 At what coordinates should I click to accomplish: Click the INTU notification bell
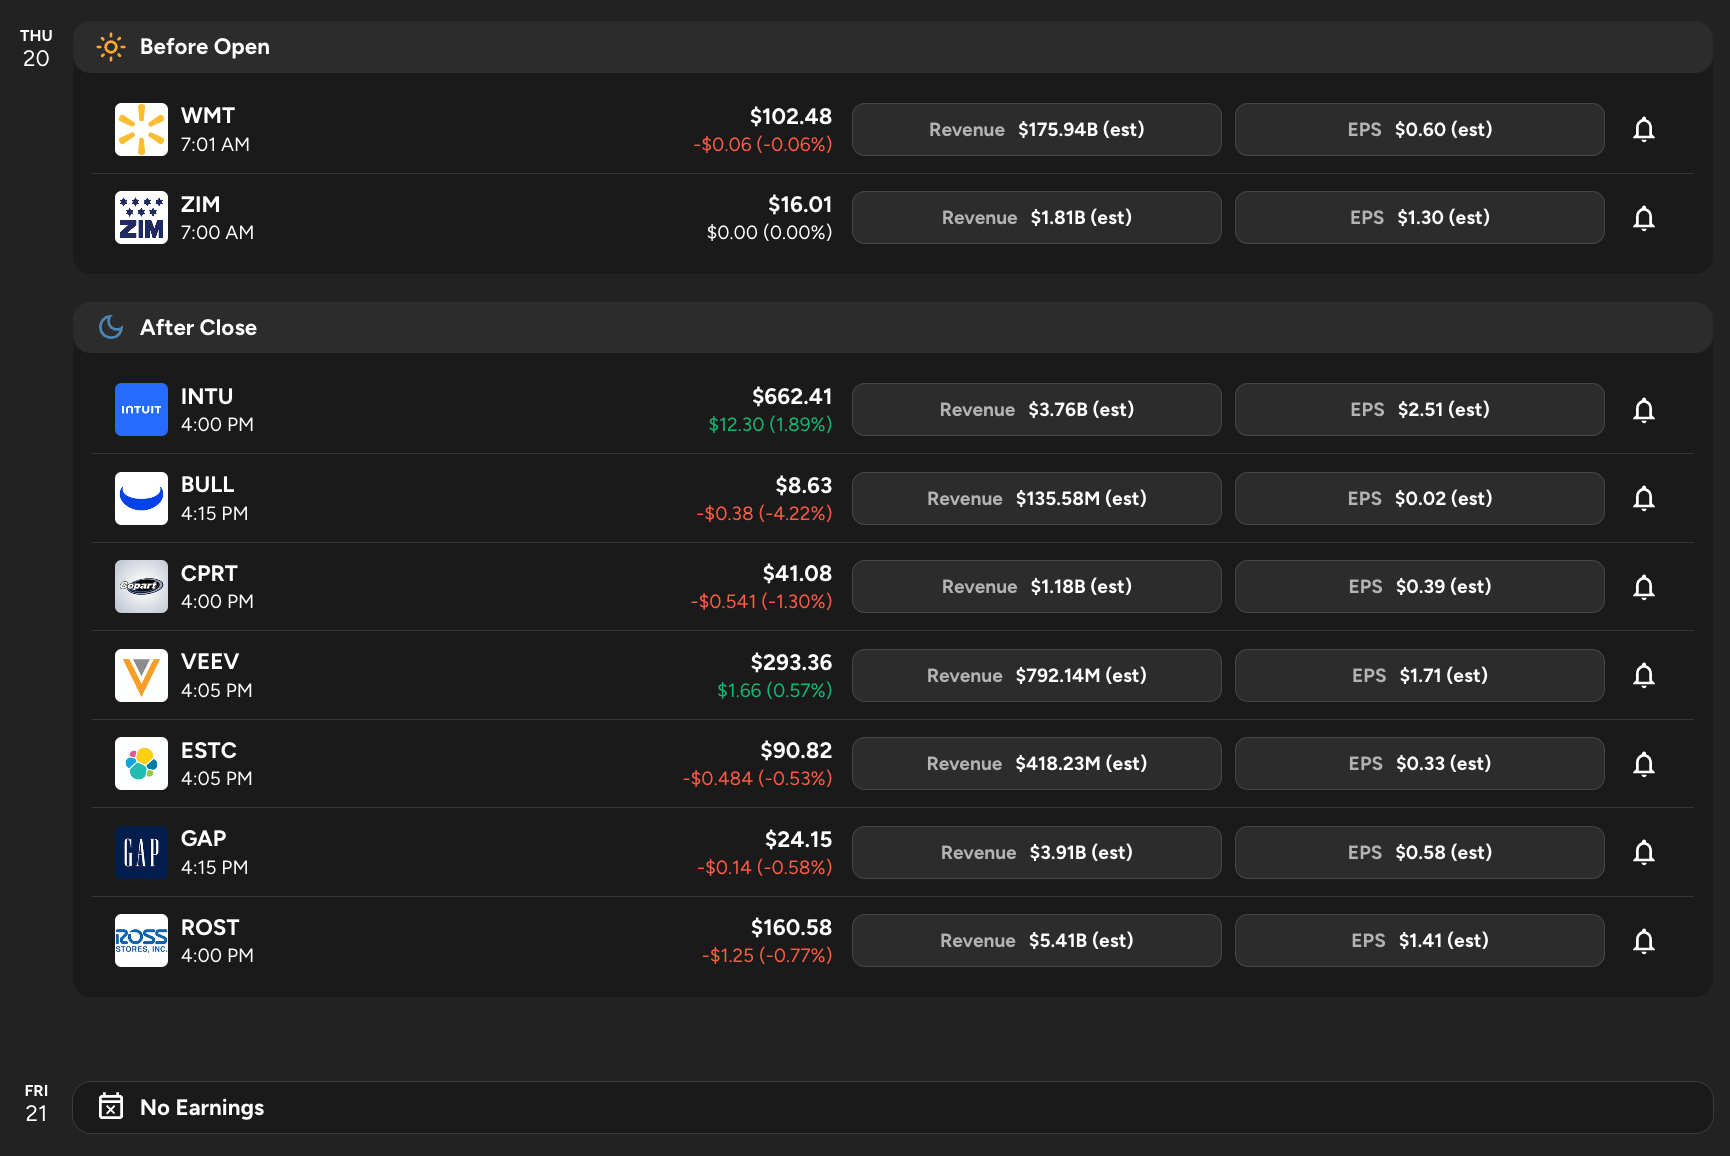pyautogui.click(x=1643, y=410)
